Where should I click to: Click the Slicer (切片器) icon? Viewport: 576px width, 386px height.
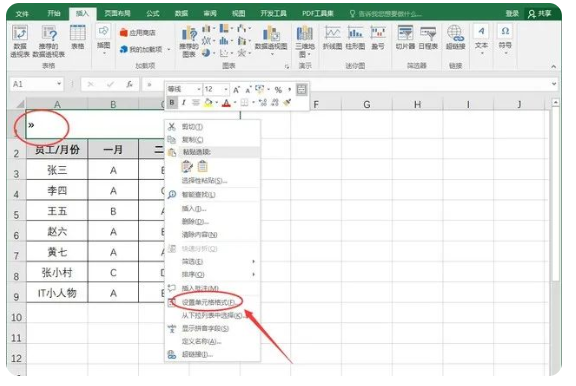[405, 37]
